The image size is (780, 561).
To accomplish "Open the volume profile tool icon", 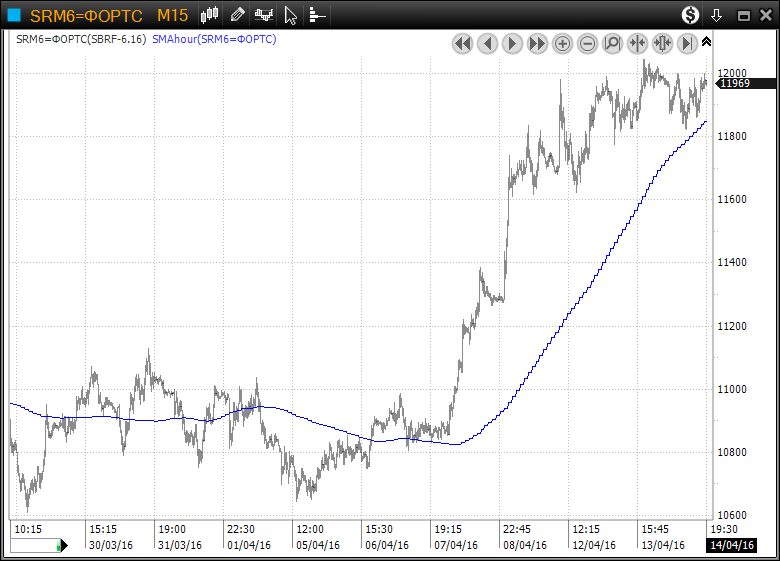I will click(317, 15).
